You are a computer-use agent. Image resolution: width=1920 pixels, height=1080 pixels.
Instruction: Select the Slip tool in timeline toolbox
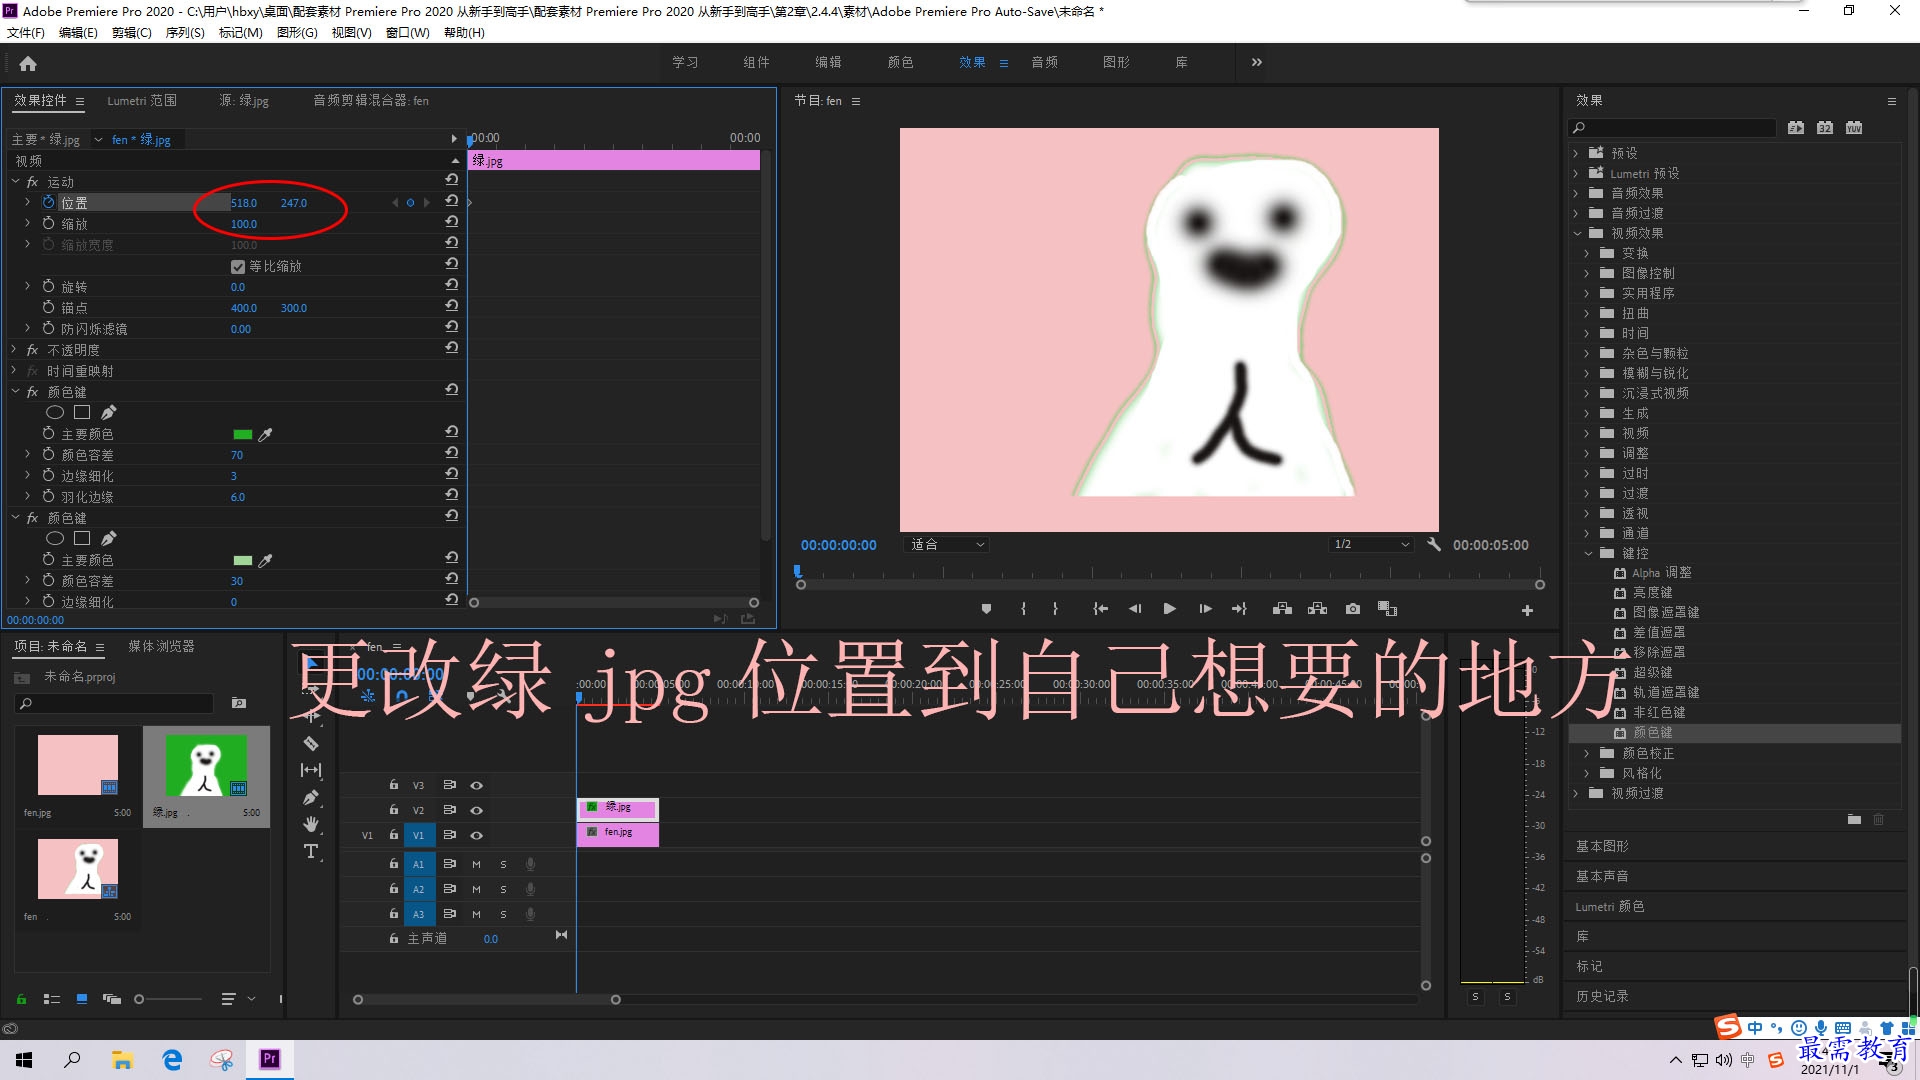click(x=311, y=770)
